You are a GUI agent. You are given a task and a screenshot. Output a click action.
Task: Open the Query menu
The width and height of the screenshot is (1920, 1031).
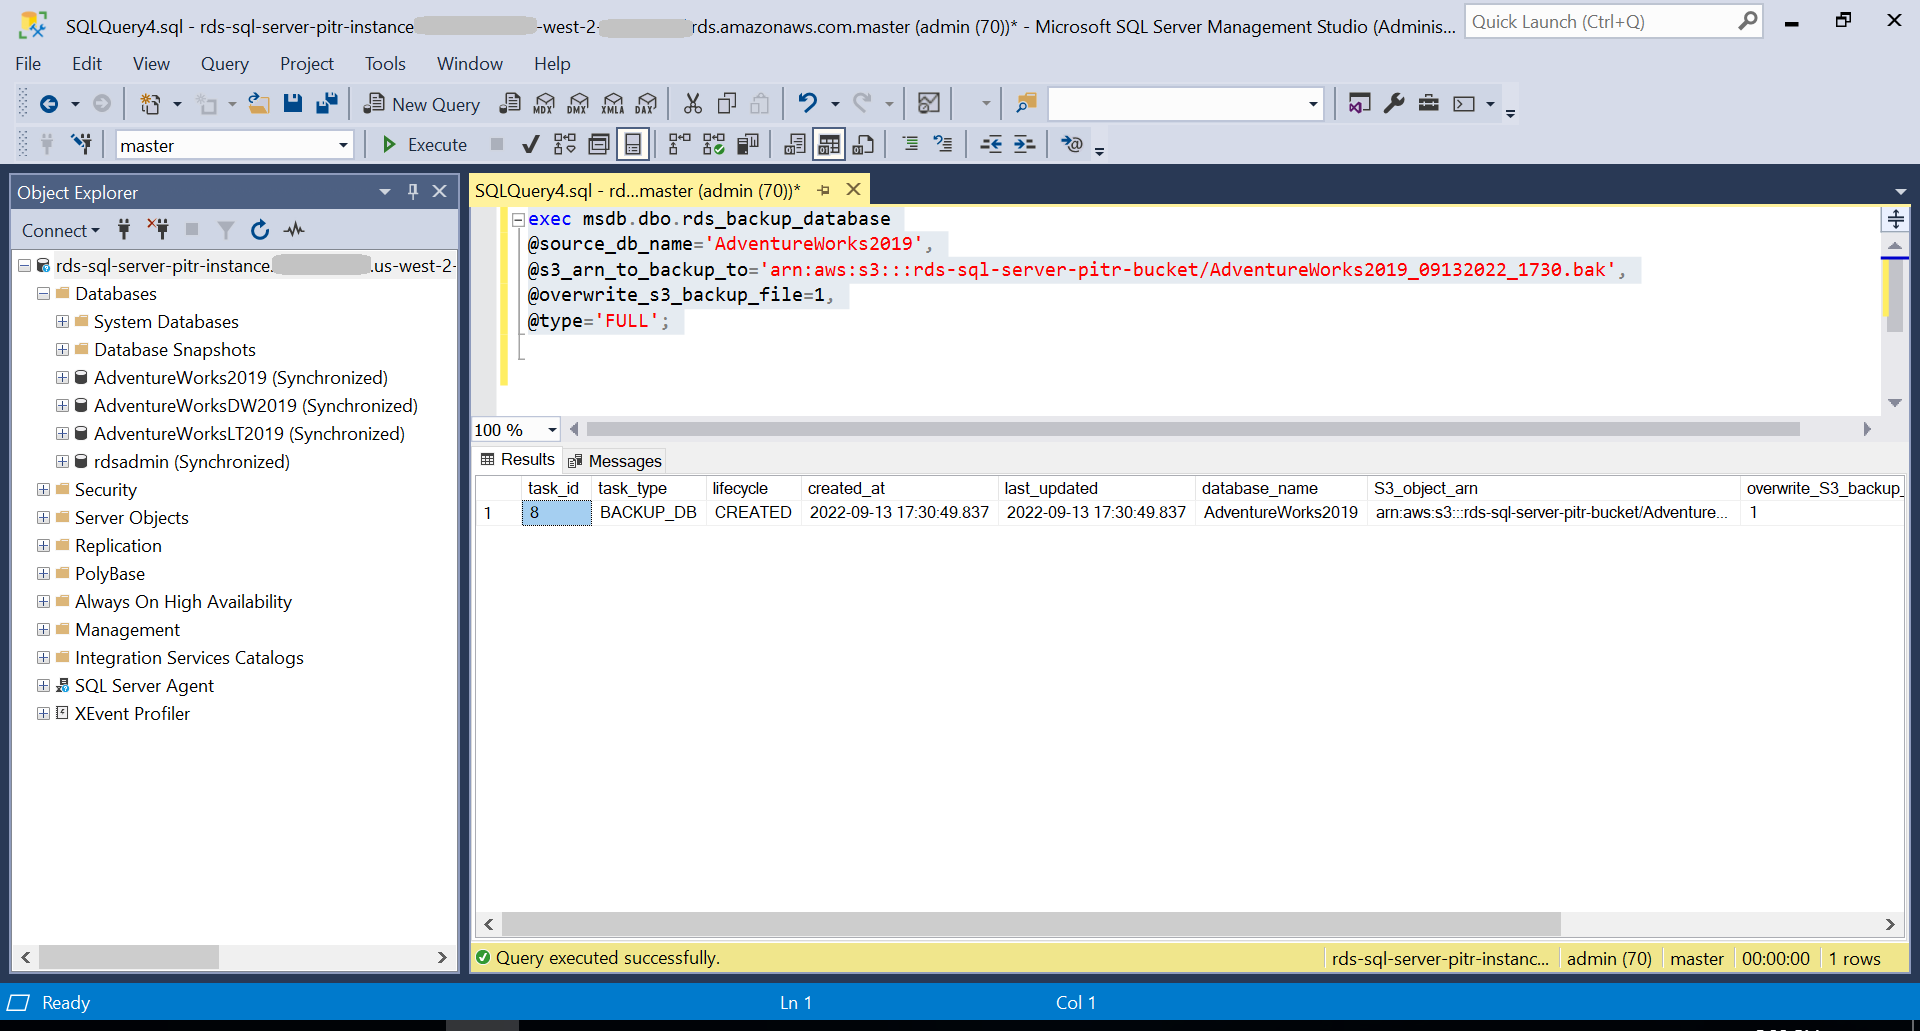point(224,63)
